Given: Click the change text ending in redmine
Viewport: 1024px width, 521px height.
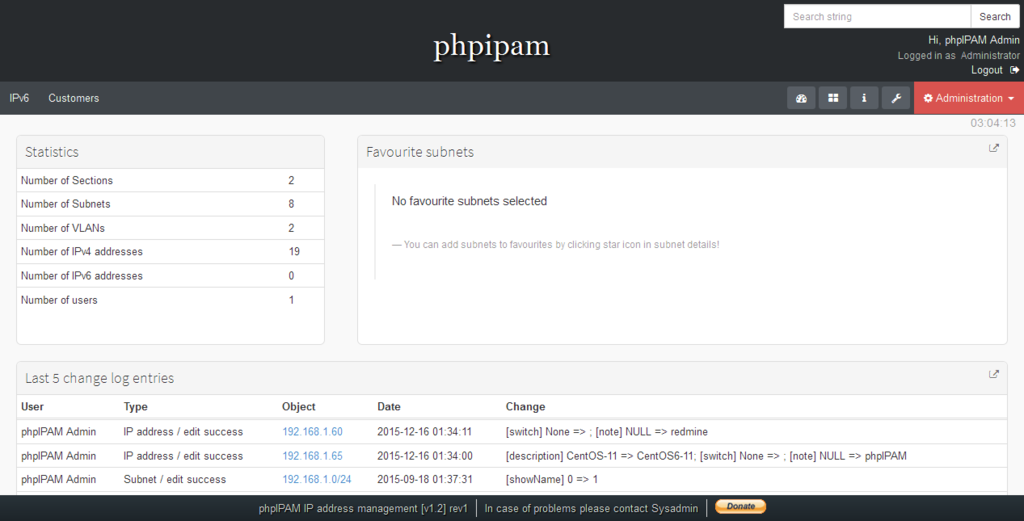Looking at the screenshot, I should [x=607, y=432].
